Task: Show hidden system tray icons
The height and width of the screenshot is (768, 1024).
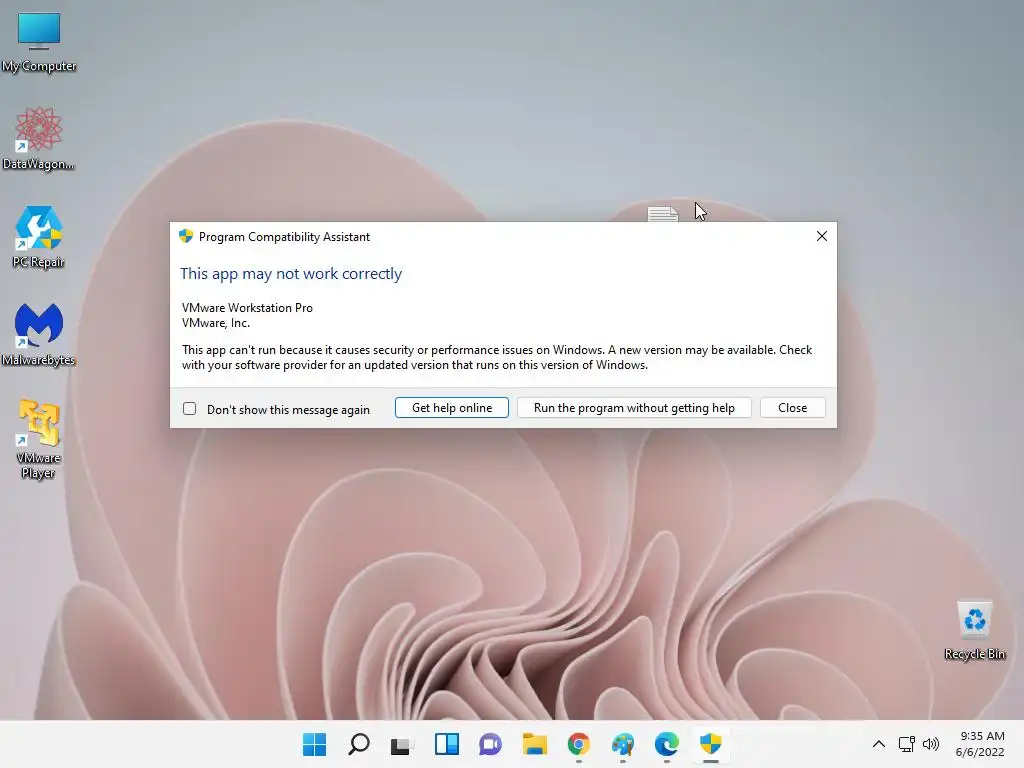Action: [x=879, y=744]
